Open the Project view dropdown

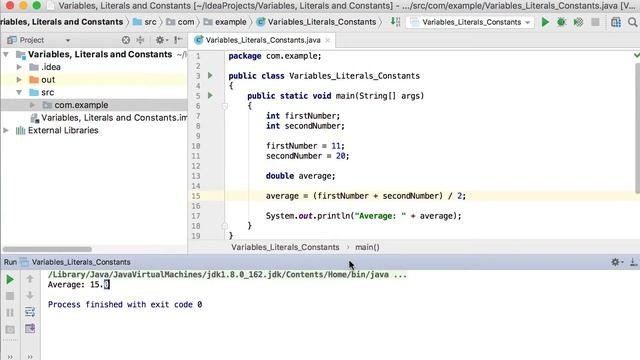click(68, 40)
